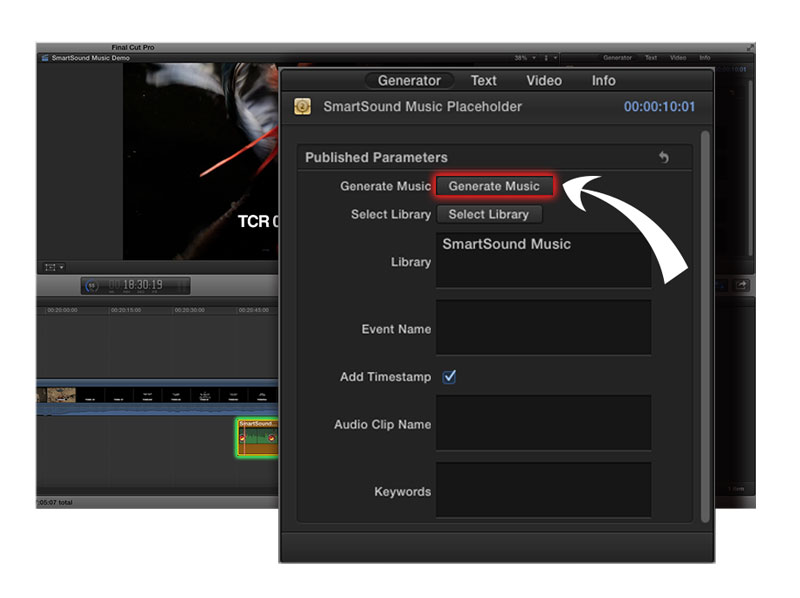The image size is (800, 598).
Task: Click the share icon at the right edge of the Final Cut toolbar
Action: click(x=741, y=285)
